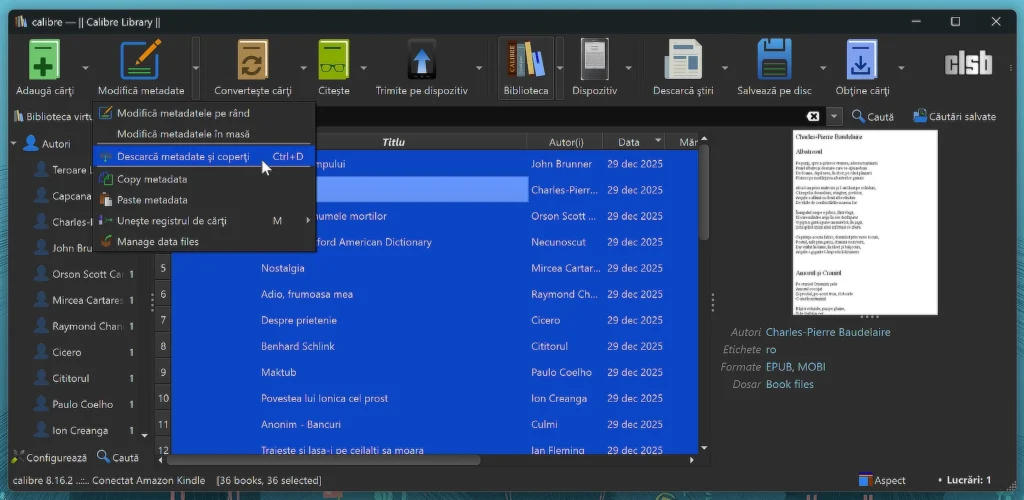Choose Manage data files from menu
The width and height of the screenshot is (1024, 500).
[x=157, y=242]
